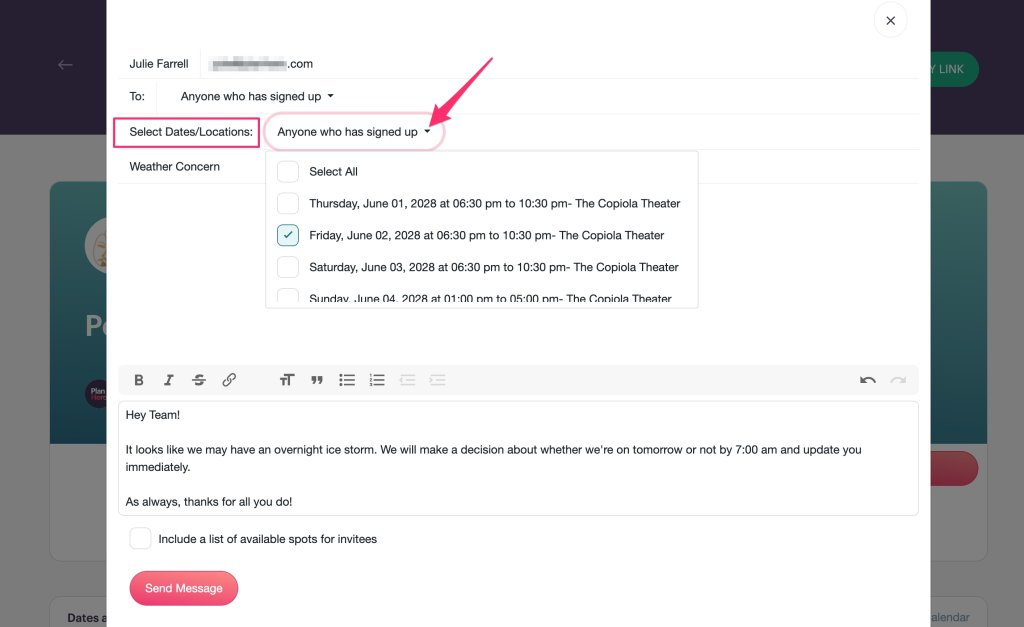The image size is (1024, 627).
Task: Close the message dialog with the X
Action: pyautogui.click(x=890, y=21)
